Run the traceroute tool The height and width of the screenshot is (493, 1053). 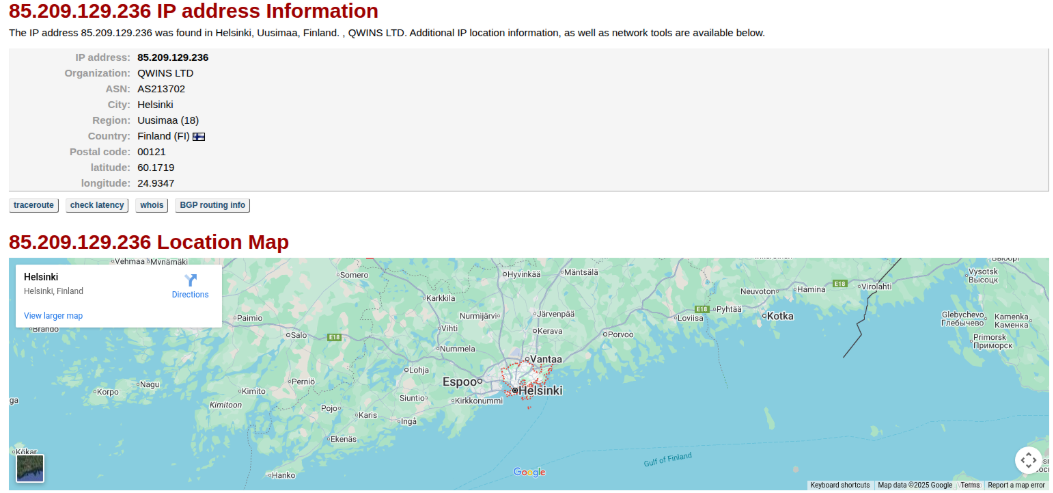34,205
